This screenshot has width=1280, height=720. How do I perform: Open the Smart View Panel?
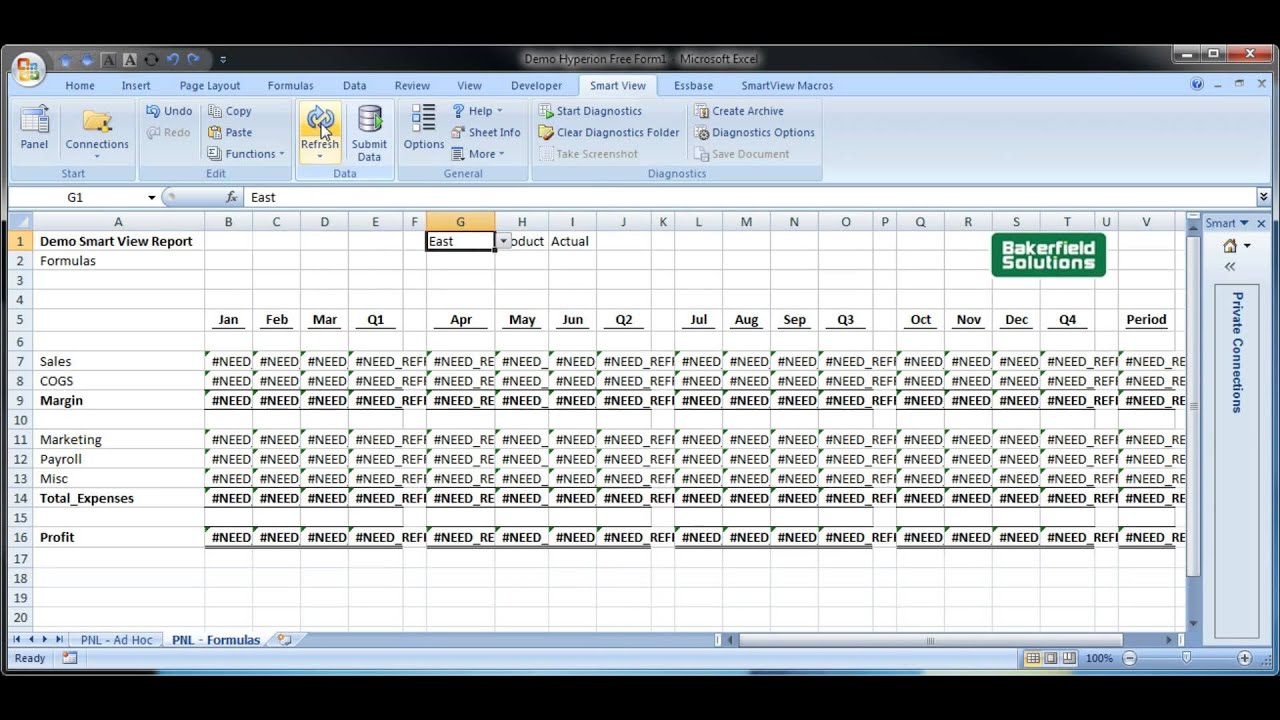34,130
